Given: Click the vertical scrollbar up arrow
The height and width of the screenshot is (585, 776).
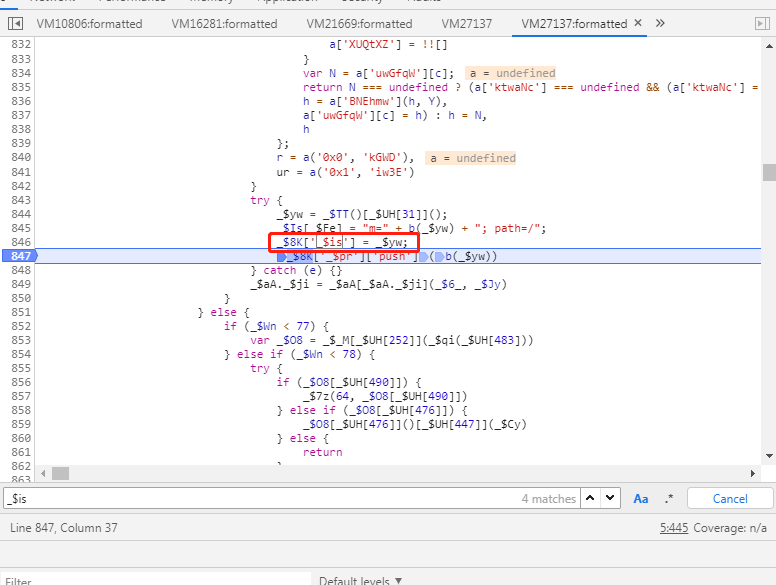Looking at the screenshot, I should [769, 46].
